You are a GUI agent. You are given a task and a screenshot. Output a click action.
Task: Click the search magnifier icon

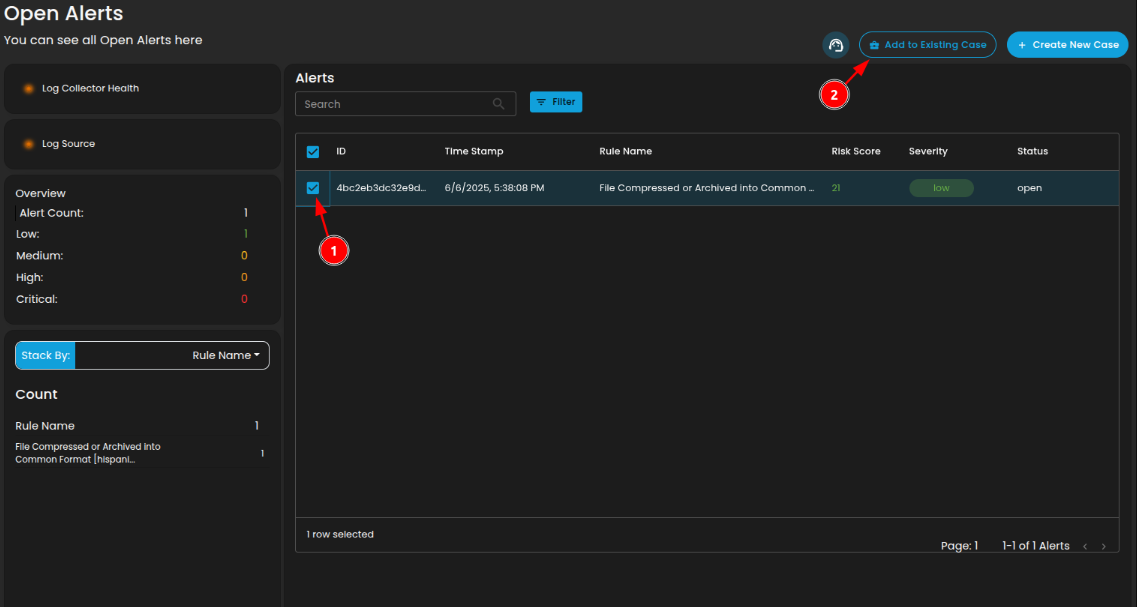point(499,104)
